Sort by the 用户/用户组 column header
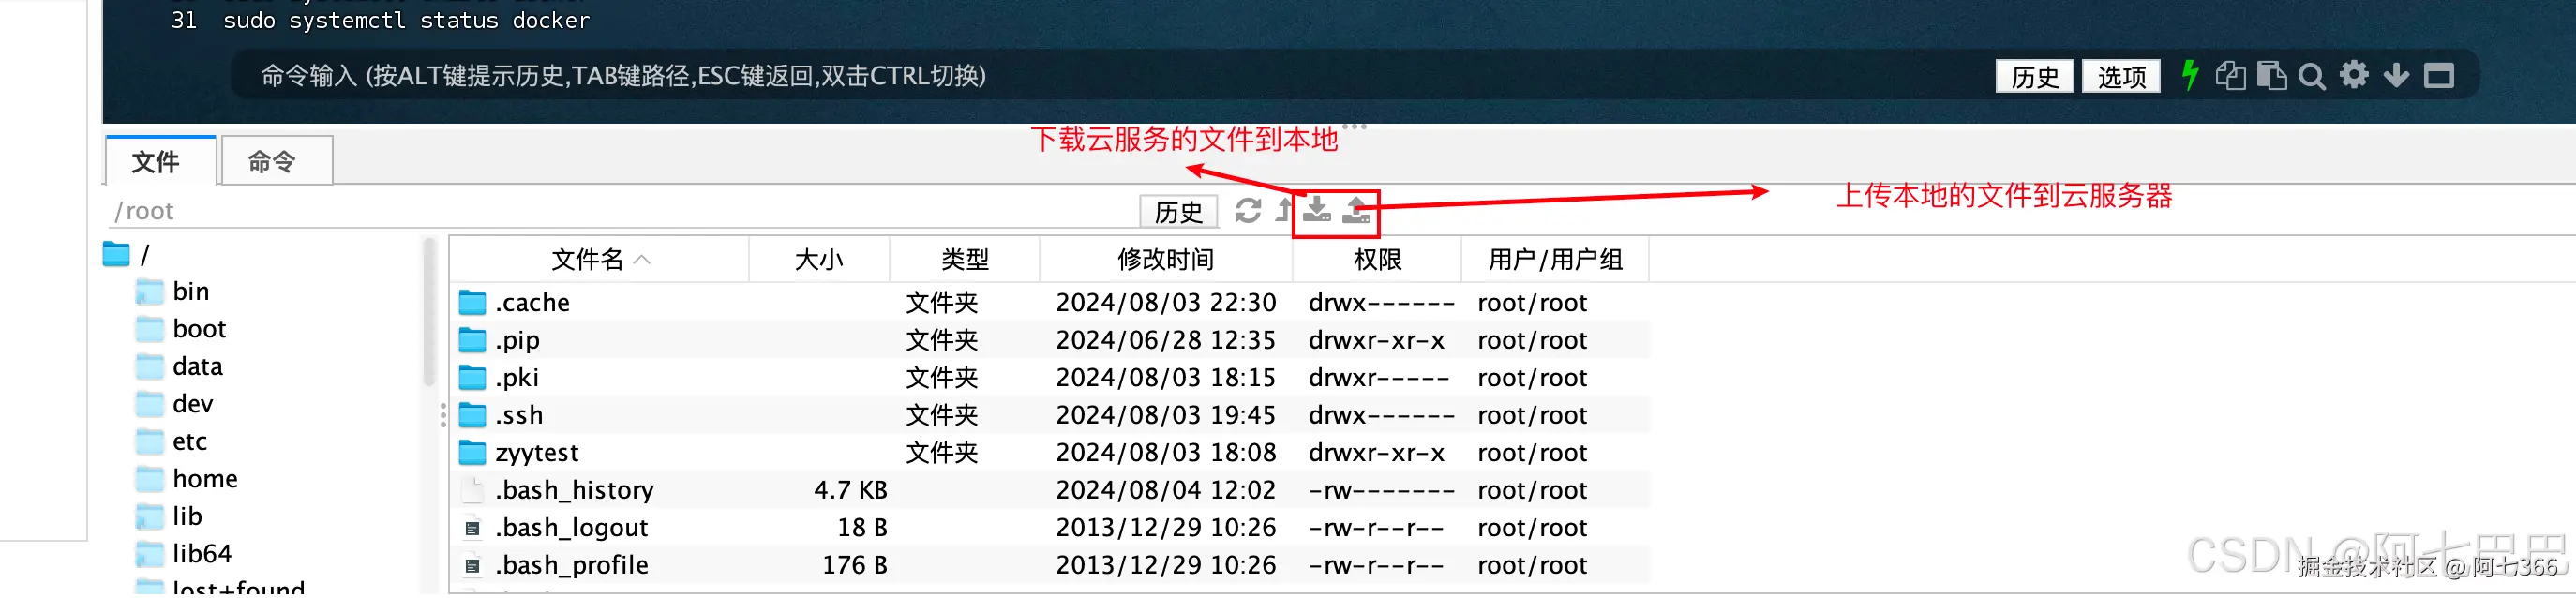This screenshot has height=598, width=2576. tap(1555, 260)
